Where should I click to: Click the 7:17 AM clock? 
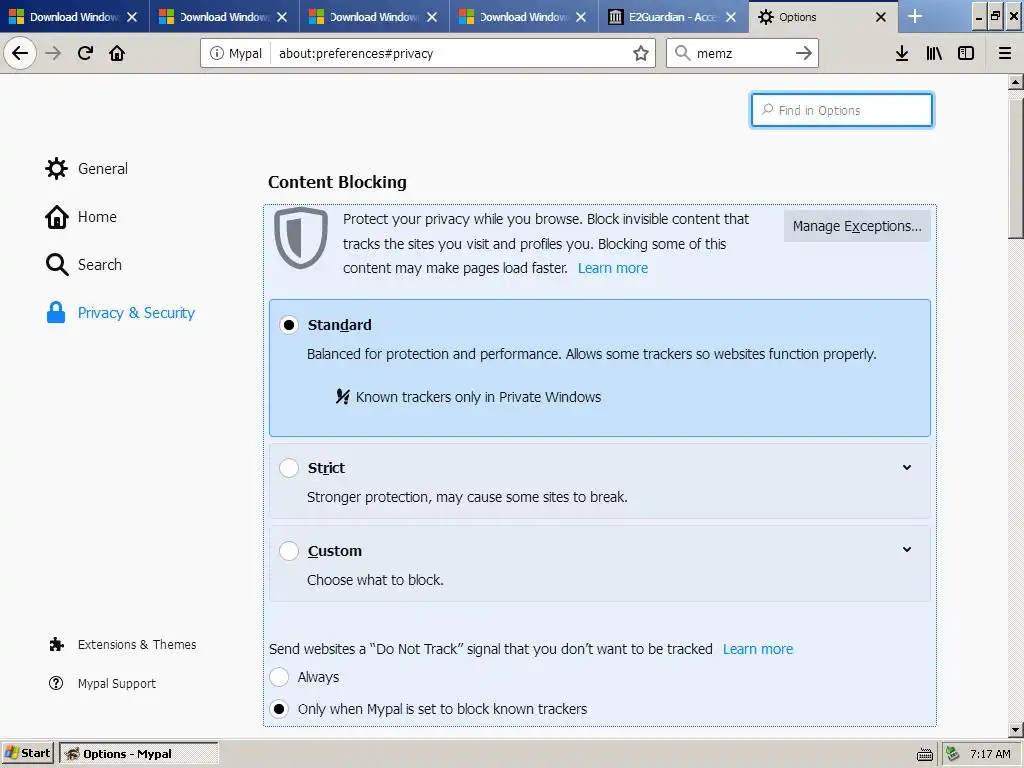(x=990, y=754)
